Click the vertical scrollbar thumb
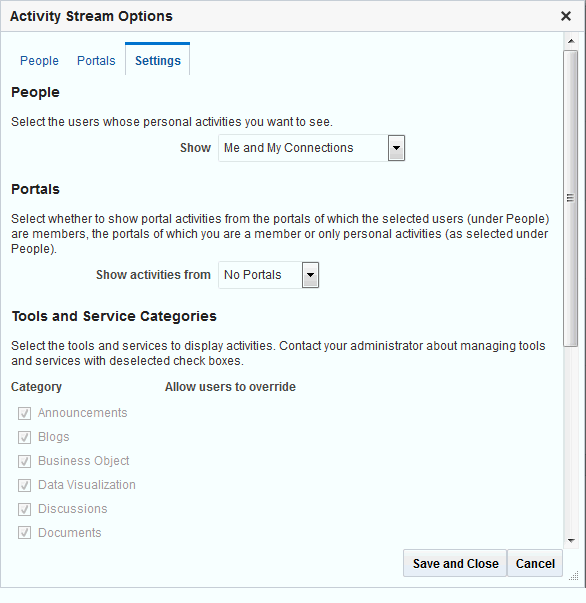Image resolution: width=586 pixels, height=603 pixels. (571, 198)
